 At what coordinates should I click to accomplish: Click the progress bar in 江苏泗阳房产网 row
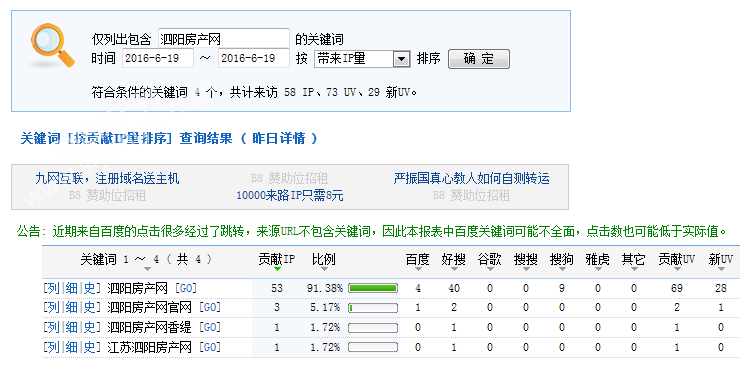[x=373, y=347]
